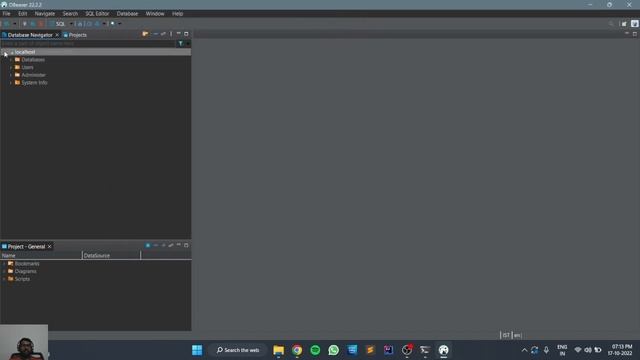Expand the Databases folder
This screenshot has width=640, height=360.
coord(11,60)
